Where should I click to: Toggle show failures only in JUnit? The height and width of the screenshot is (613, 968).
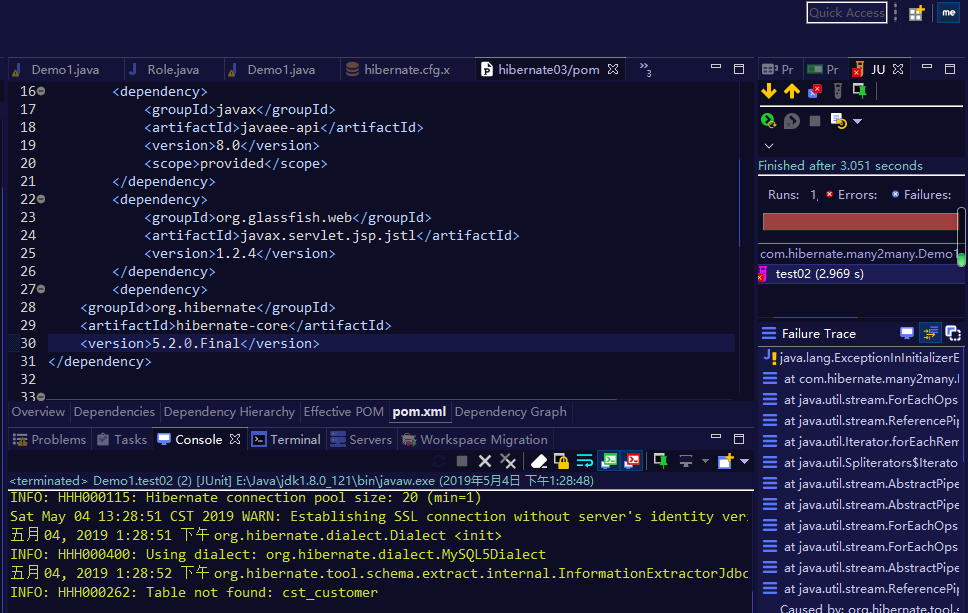coord(815,91)
